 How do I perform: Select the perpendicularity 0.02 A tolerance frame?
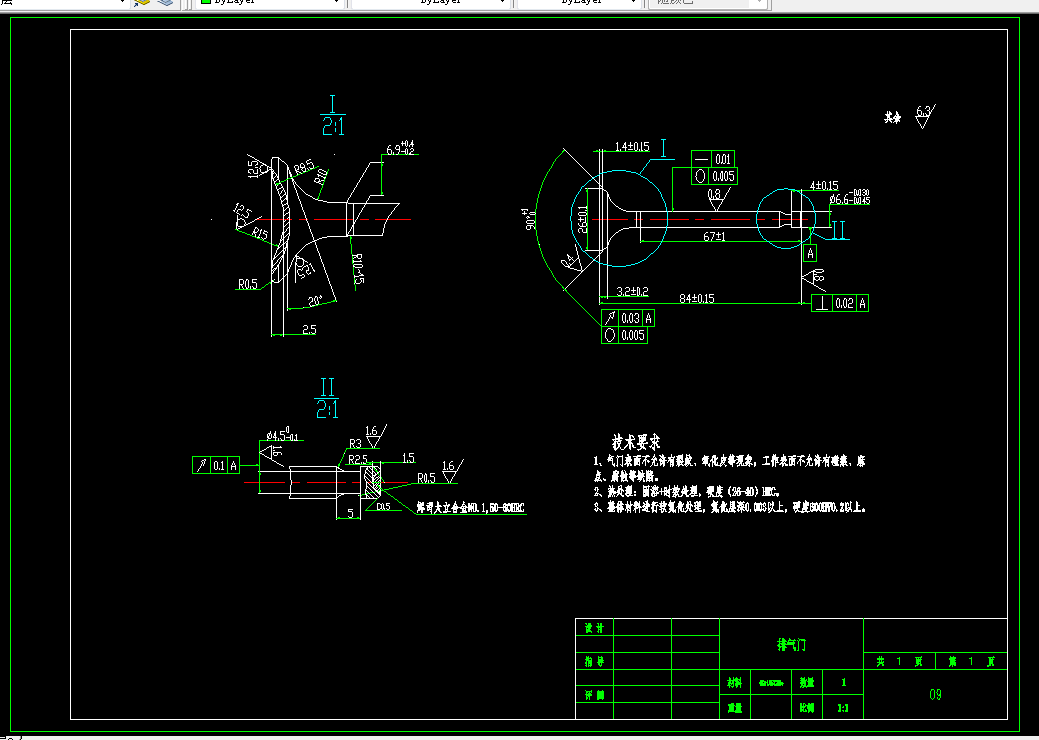pos(840,303)
